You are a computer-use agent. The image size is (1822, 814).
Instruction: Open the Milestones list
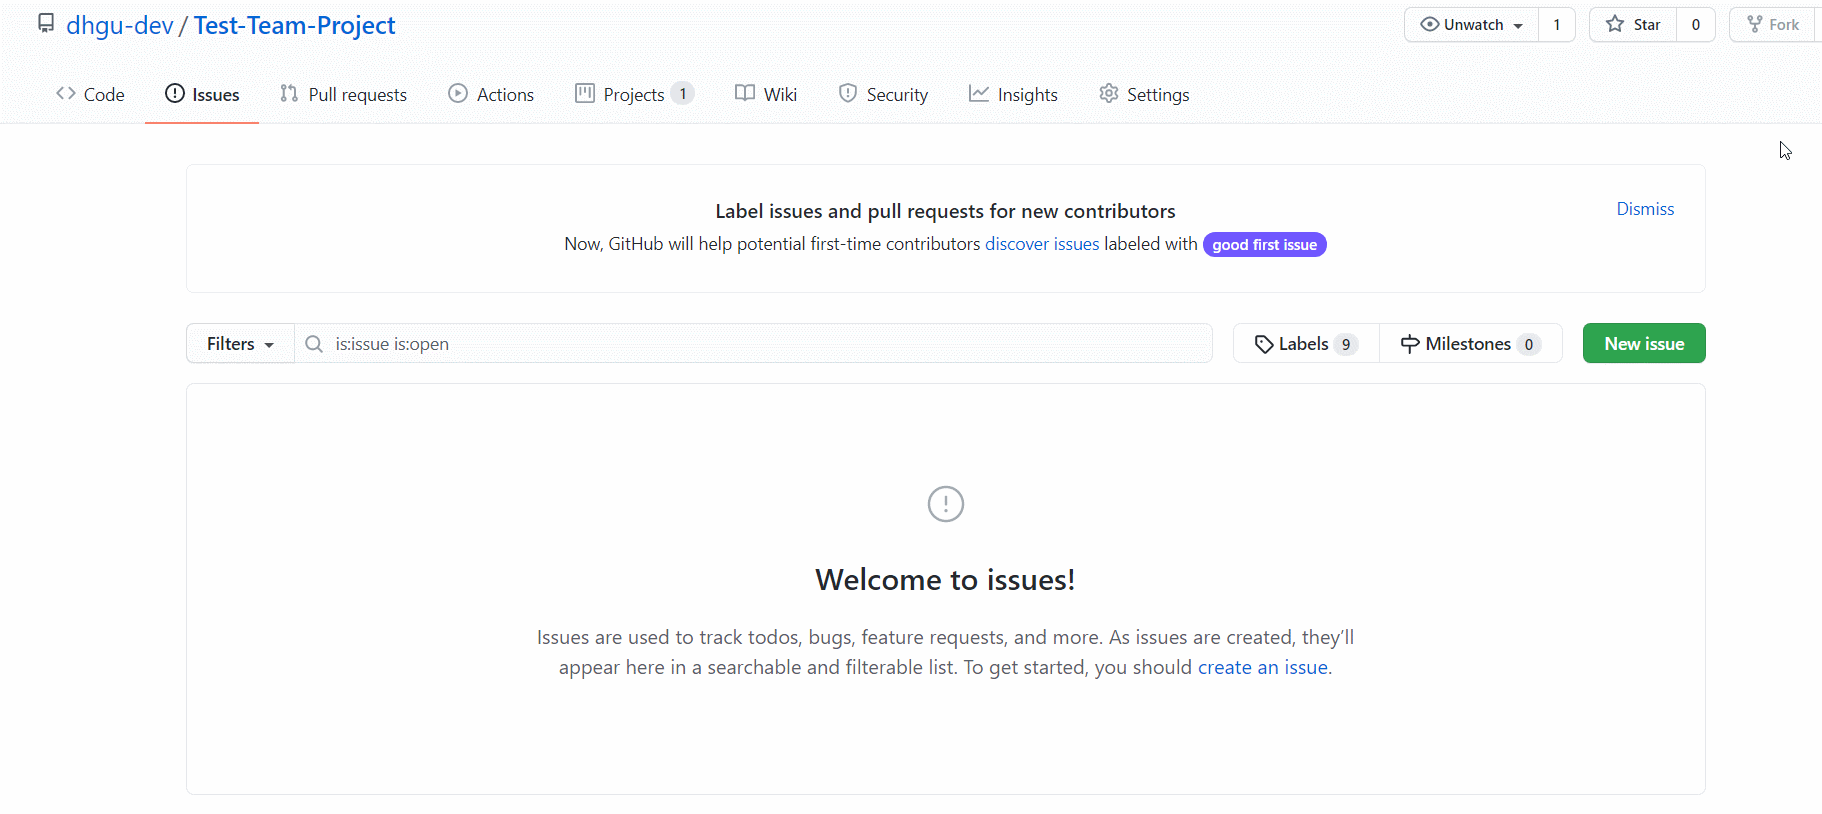pyautogui.click(x=1470, y=343)
